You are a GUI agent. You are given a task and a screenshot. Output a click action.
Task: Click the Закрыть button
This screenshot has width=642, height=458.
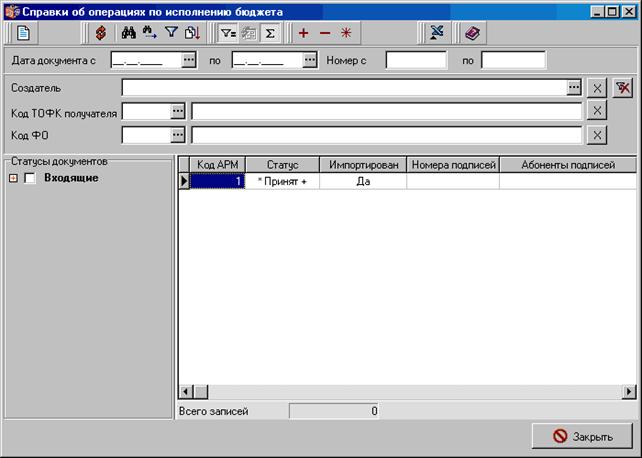(582, 436)
